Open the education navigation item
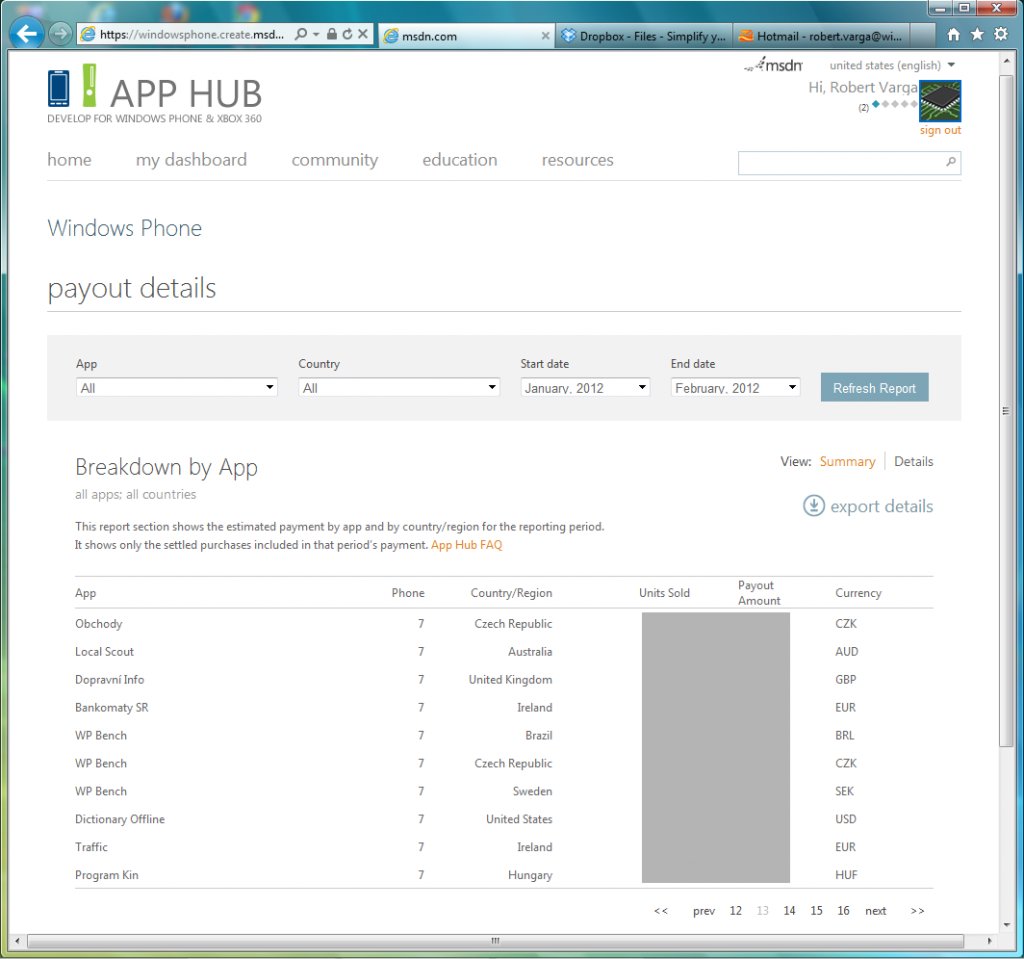Viewport: 1024px width, 959px height. point(460,160)
